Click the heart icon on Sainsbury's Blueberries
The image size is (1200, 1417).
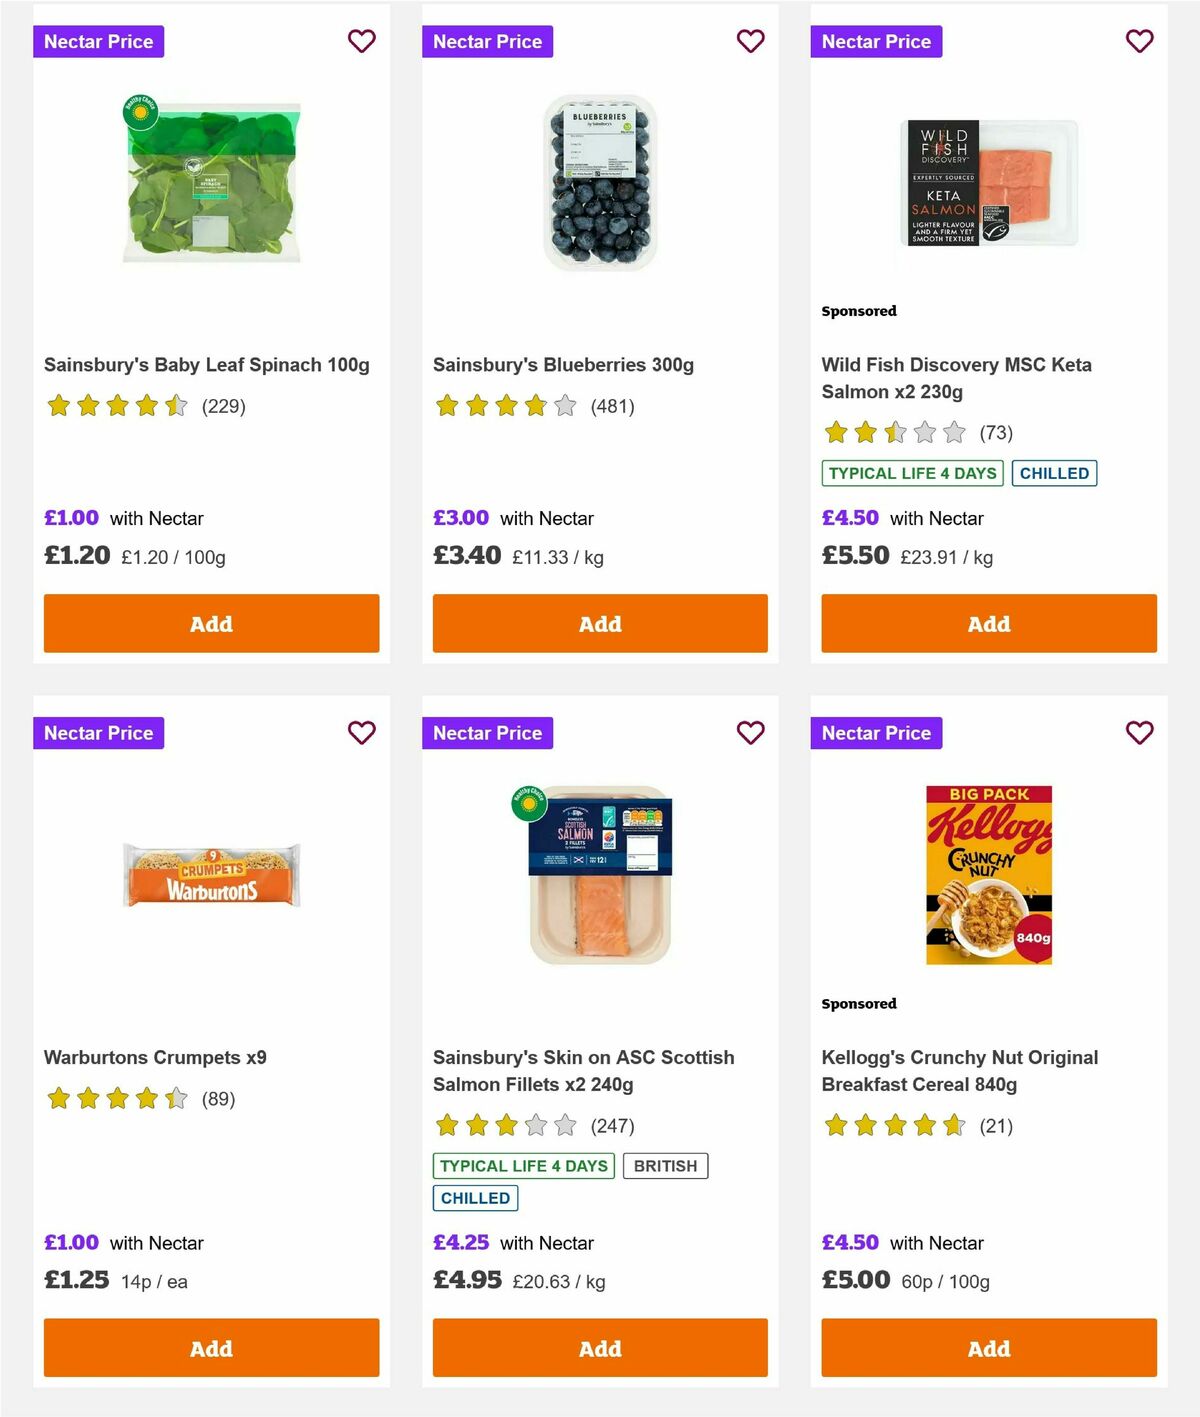(x=751, y=41)
